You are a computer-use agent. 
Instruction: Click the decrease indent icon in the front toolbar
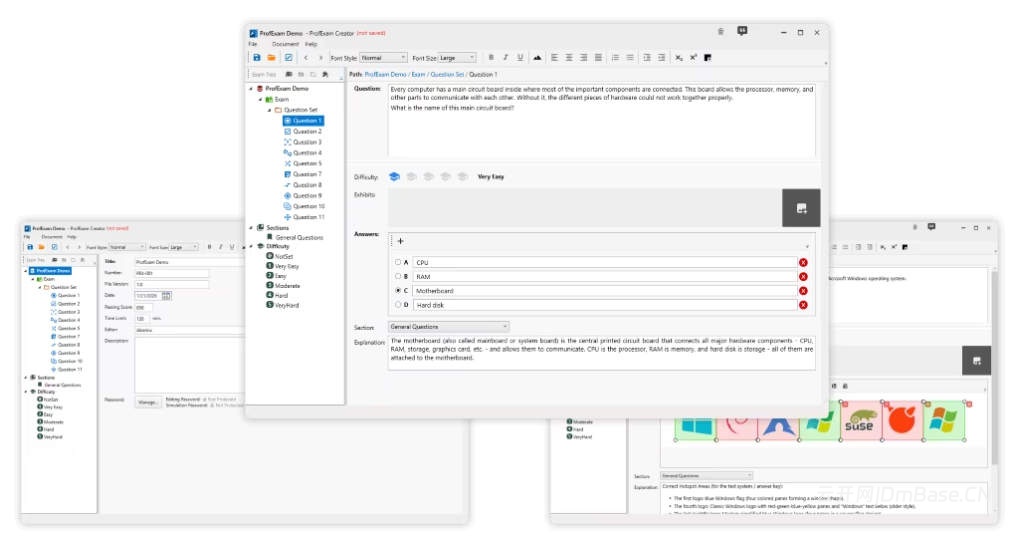[647, 58]
